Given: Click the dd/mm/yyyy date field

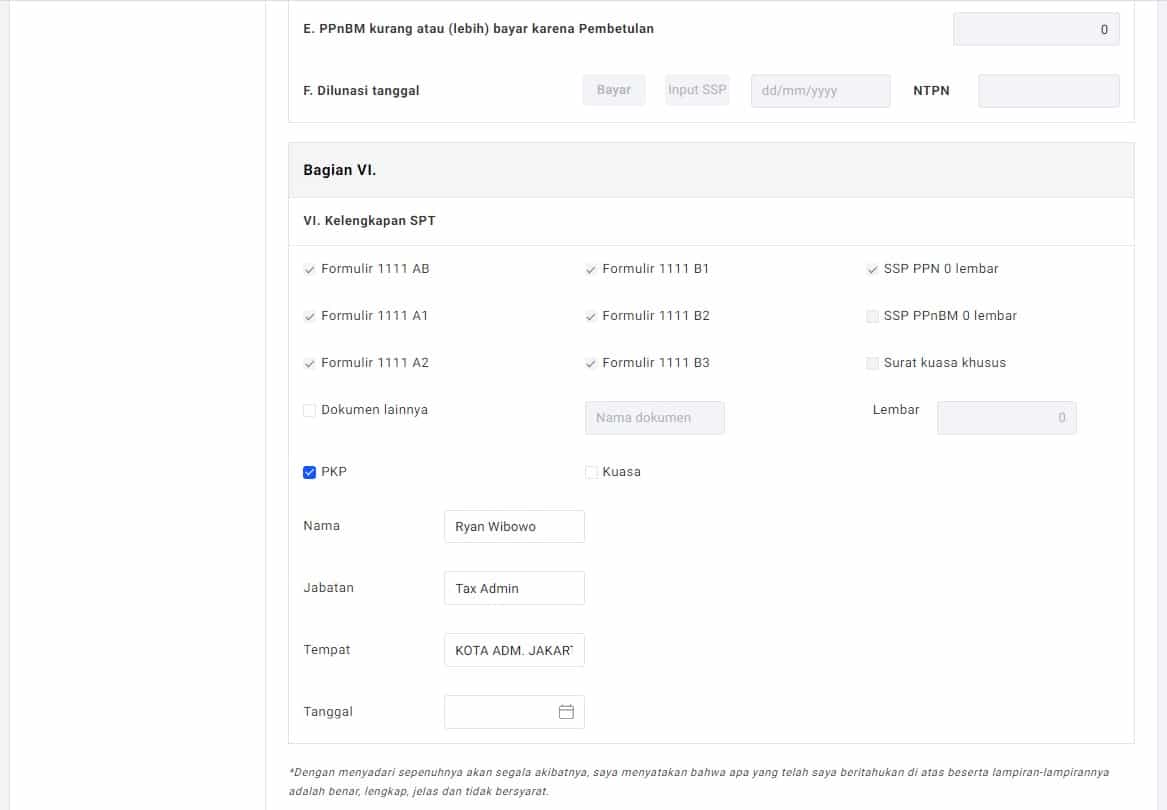Looking at the screenshot, I should [x=820, y=91].
